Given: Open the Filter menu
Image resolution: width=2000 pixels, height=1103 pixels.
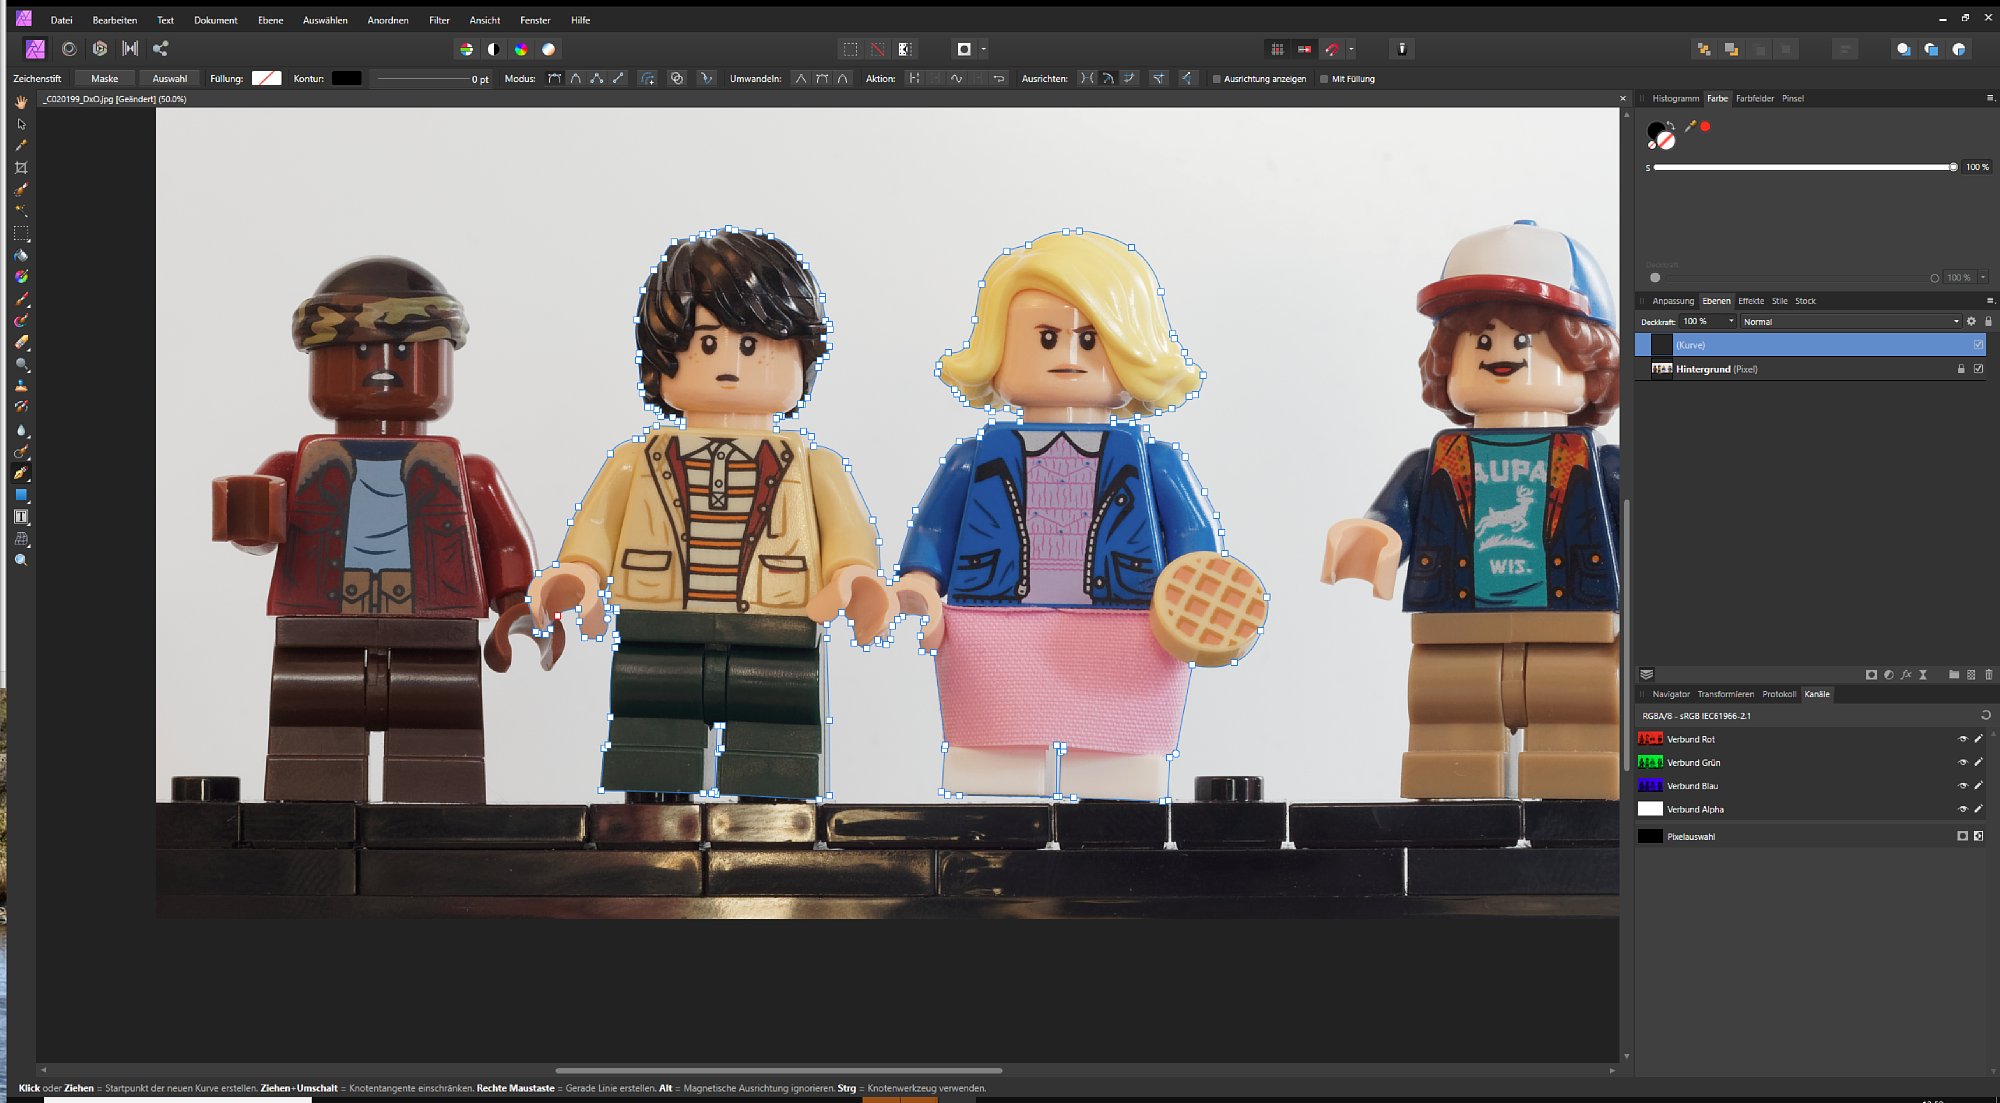Looking at the screenshot, I should (439, 20).
